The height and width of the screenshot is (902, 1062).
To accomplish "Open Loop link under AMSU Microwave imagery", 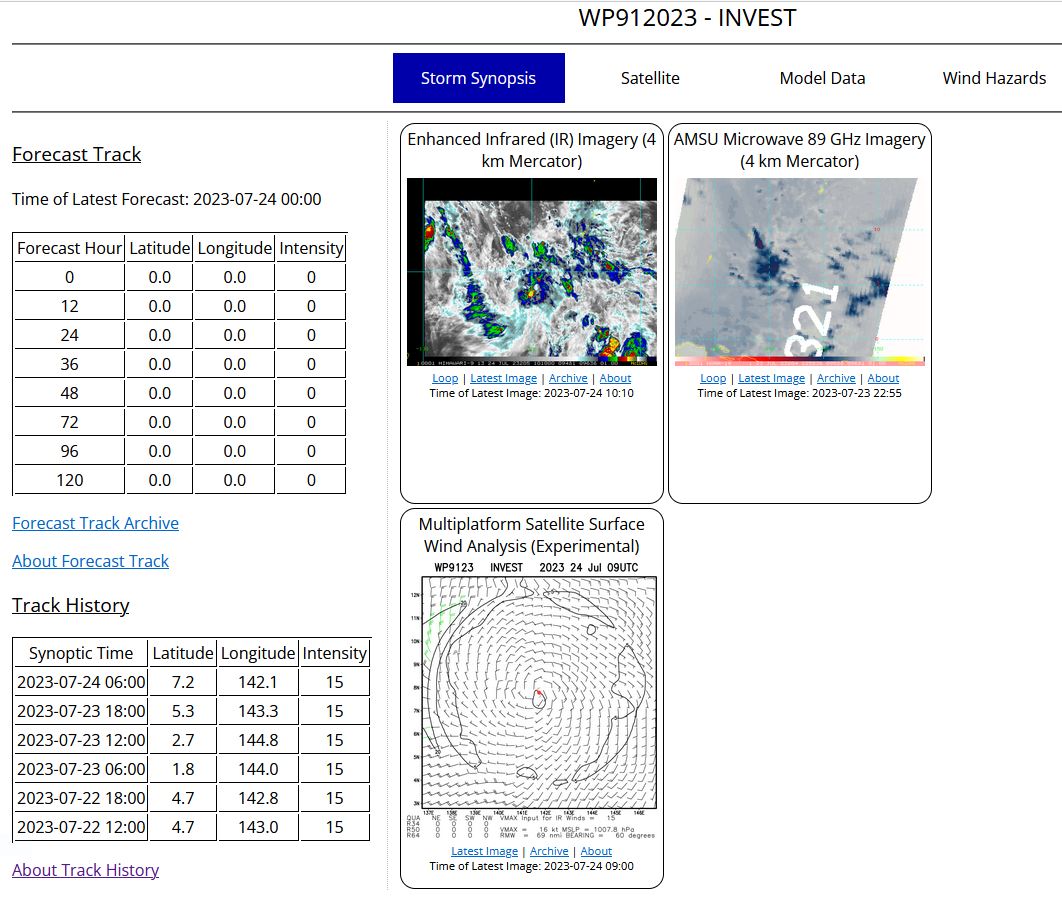I will [x=713, y=378].
